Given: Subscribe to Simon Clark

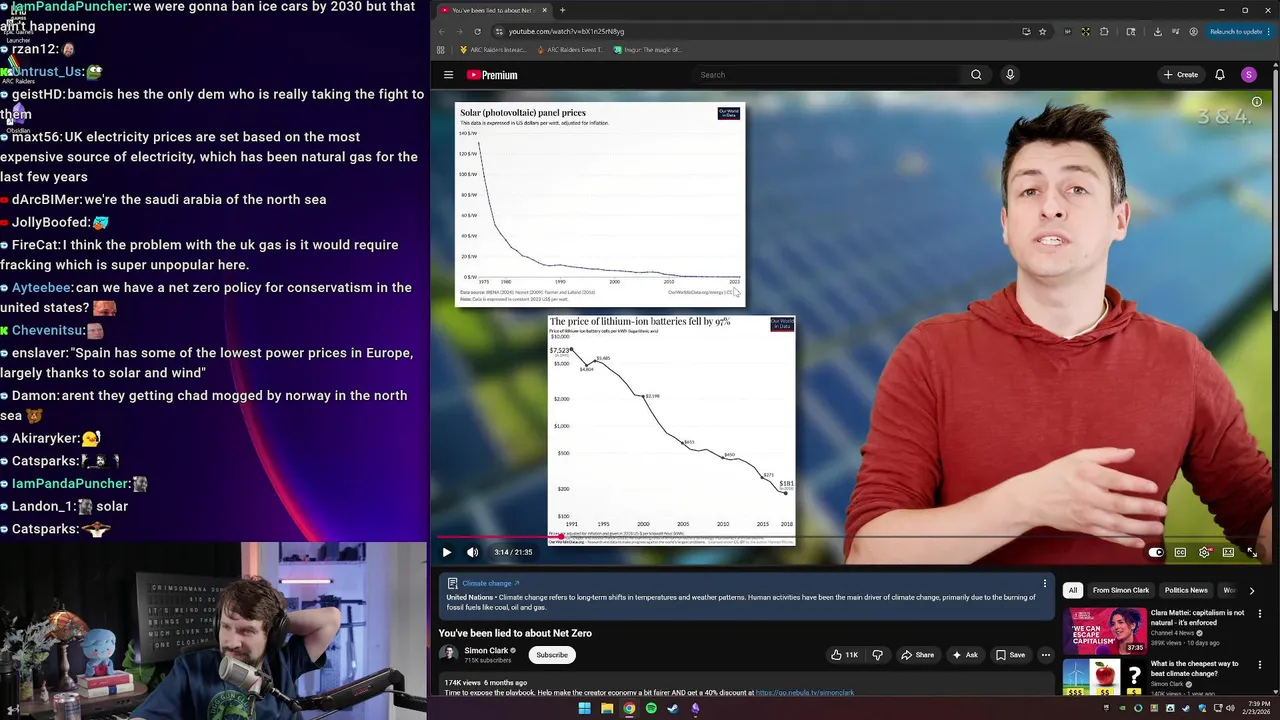Looking at the screenshot, I should [x=552, y=655].
